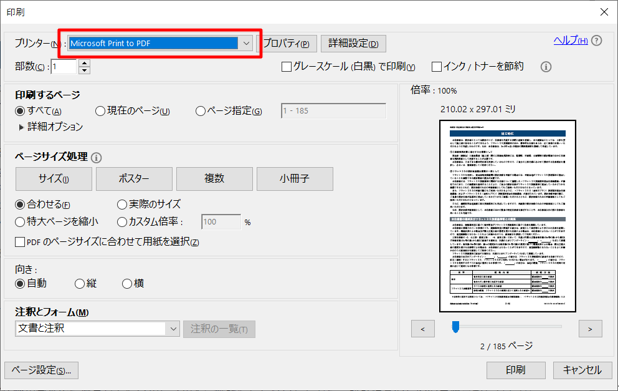Click the 部数 copies input field
619x391 pixels.
click(x=64, y=67)
